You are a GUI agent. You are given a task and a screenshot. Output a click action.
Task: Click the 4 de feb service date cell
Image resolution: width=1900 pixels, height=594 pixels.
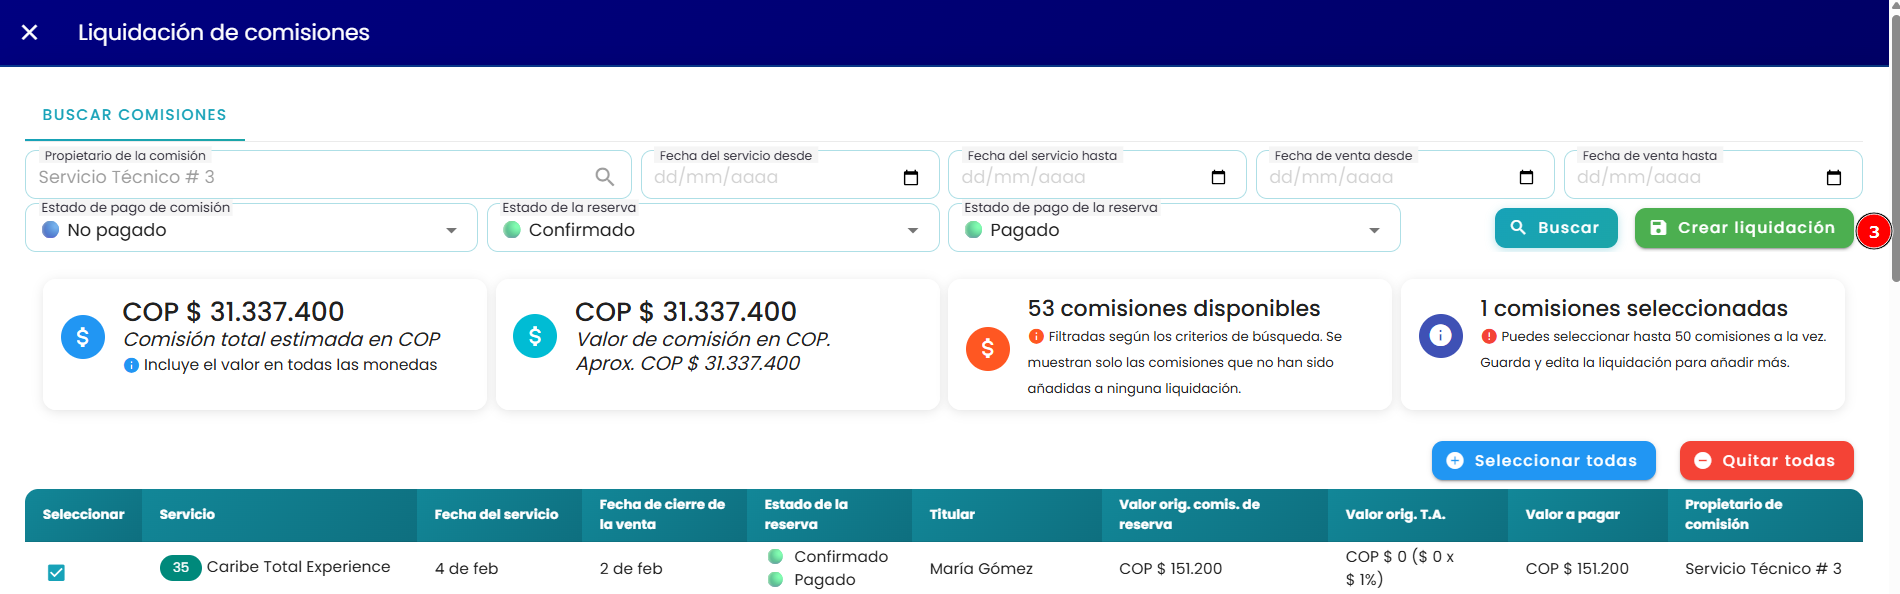pyautogui.click(x=466, y=569)
